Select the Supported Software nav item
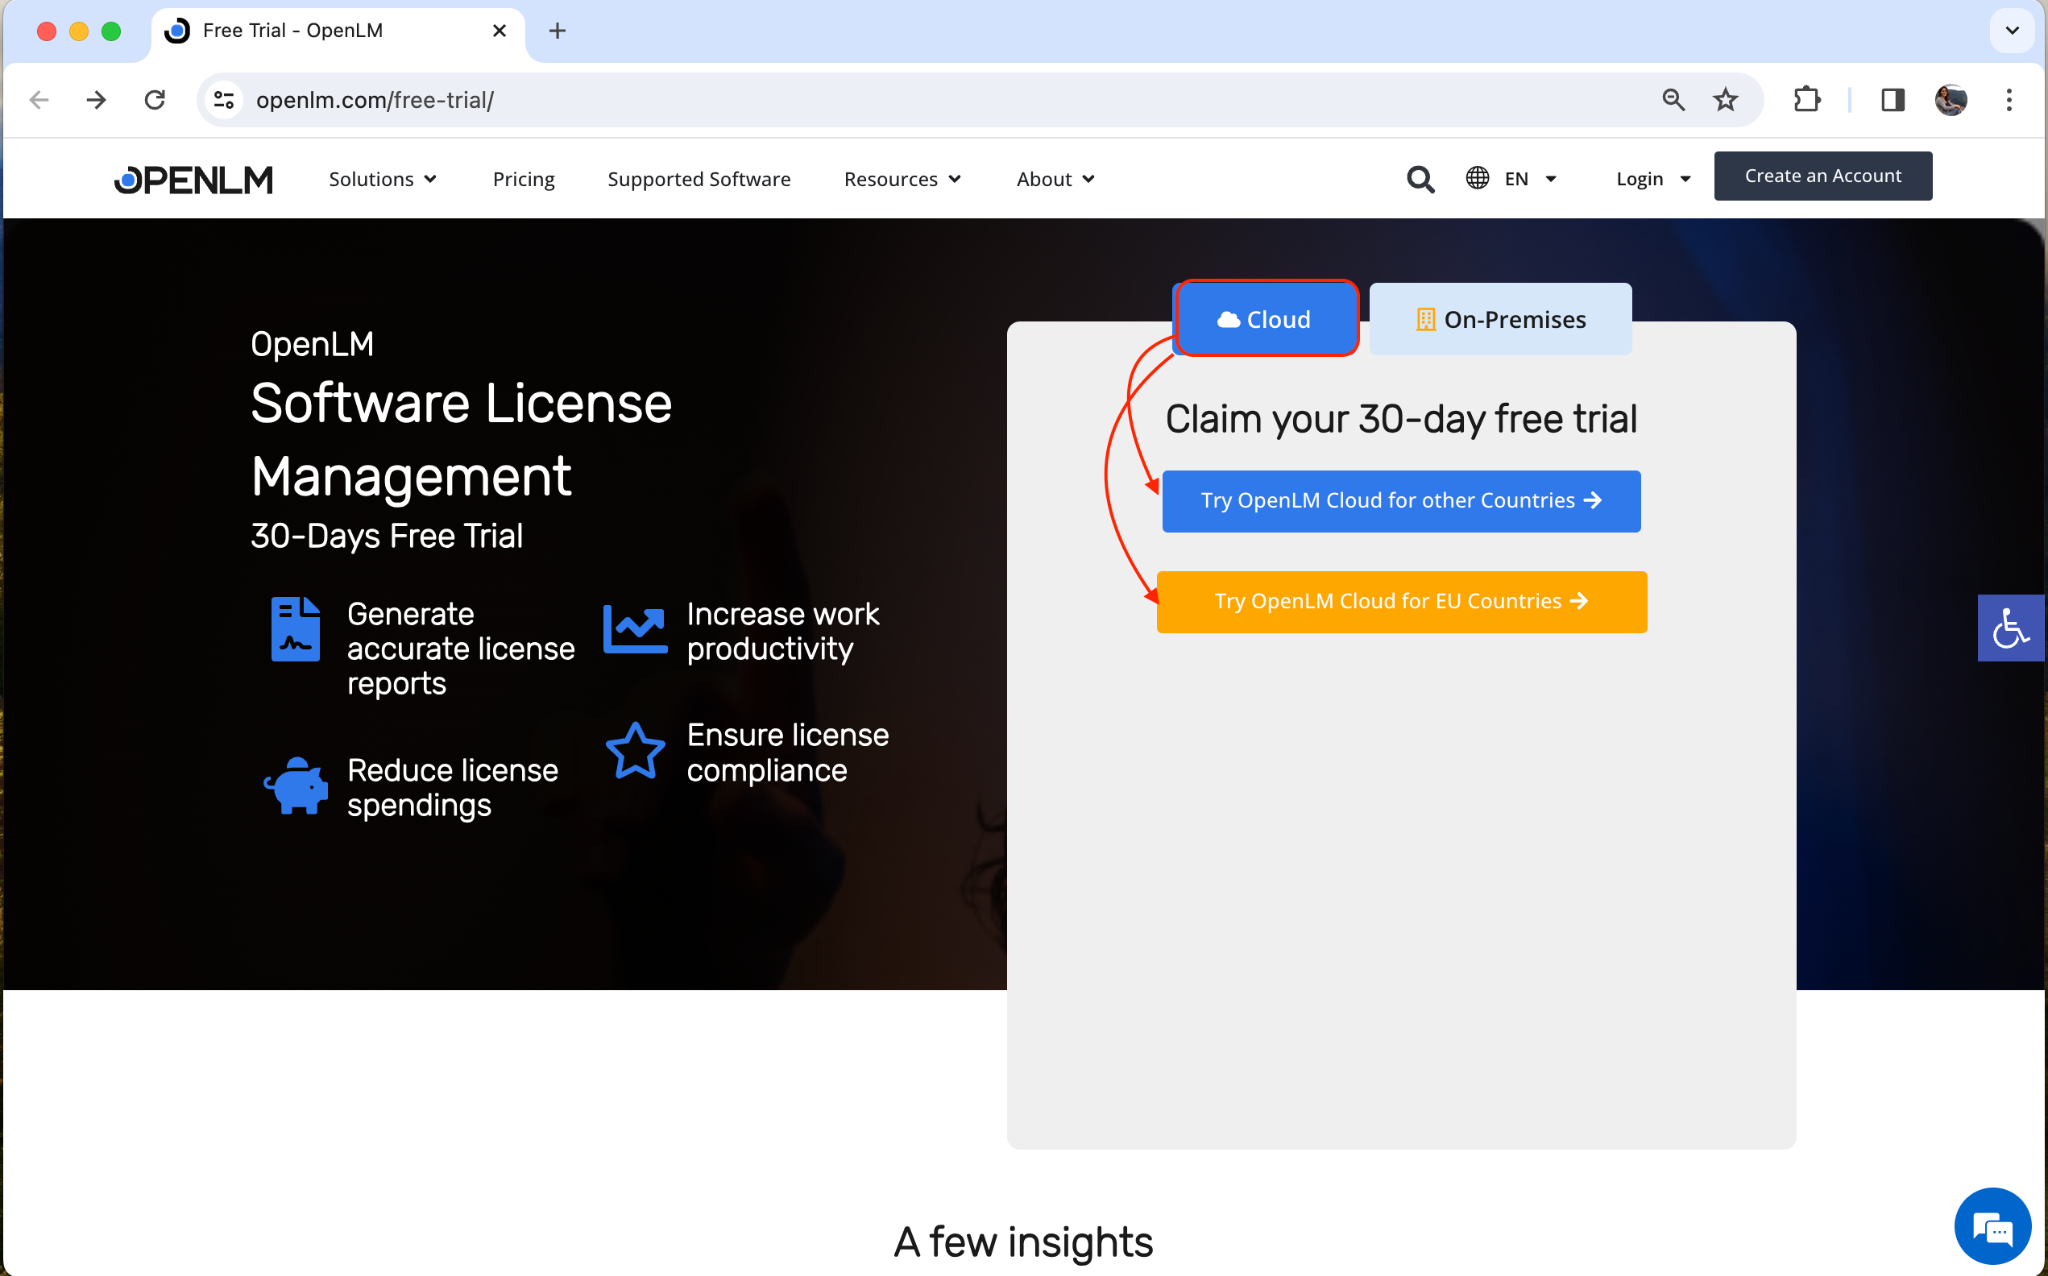2048x1276 pixels. [698, 178]
